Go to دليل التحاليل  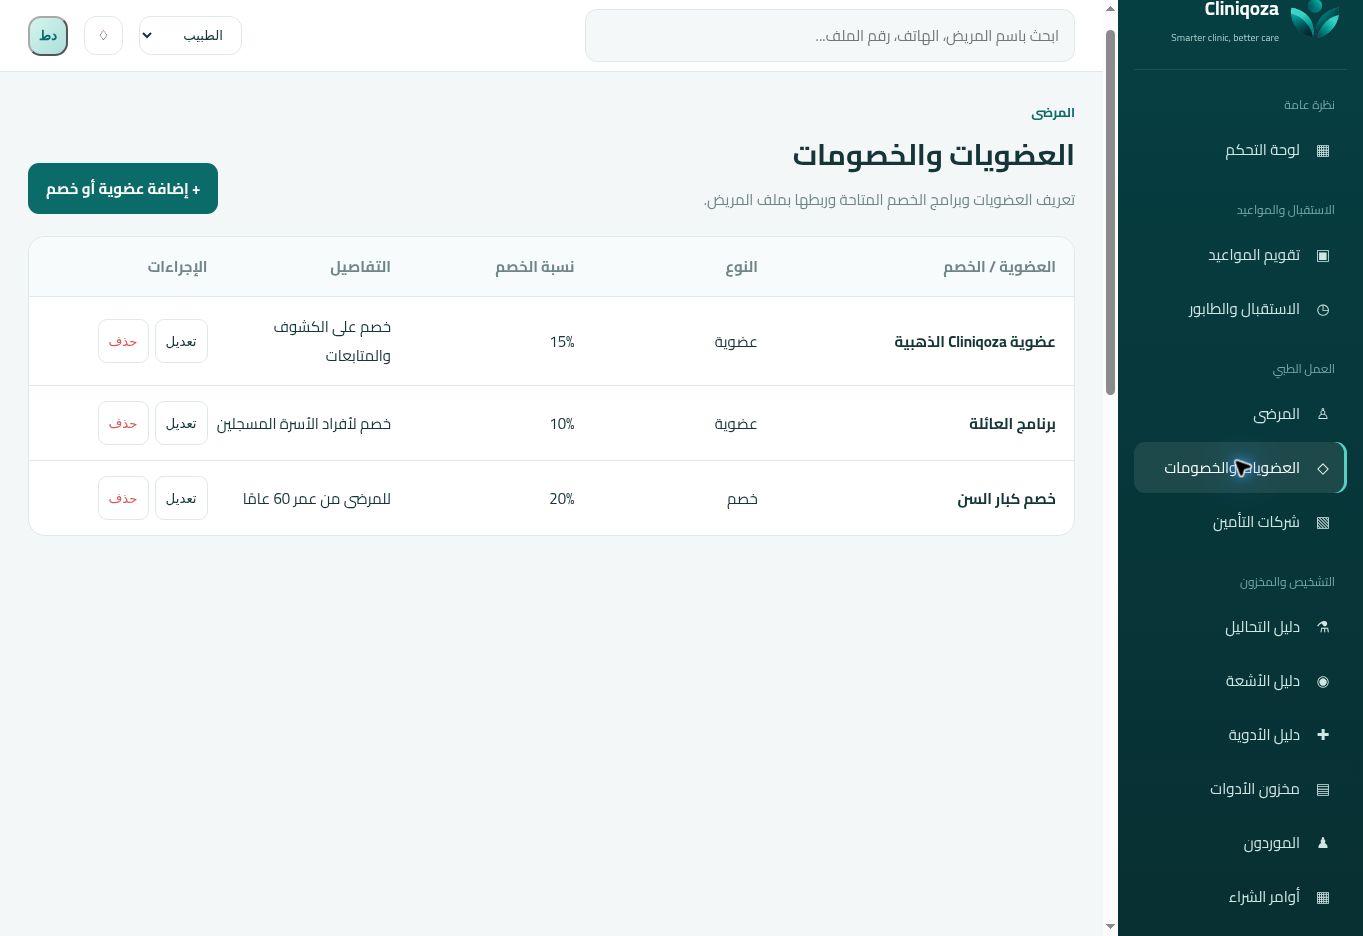[1240, 627]
